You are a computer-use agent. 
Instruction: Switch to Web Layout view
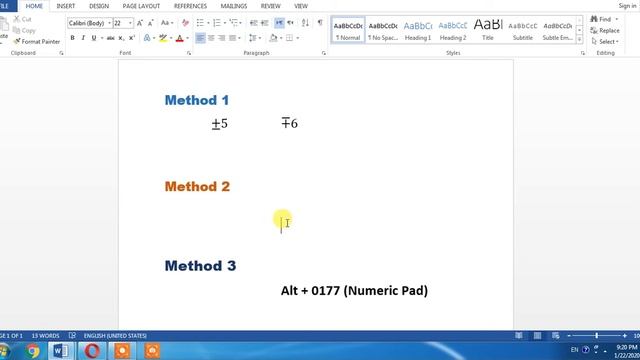click(556, 336)
